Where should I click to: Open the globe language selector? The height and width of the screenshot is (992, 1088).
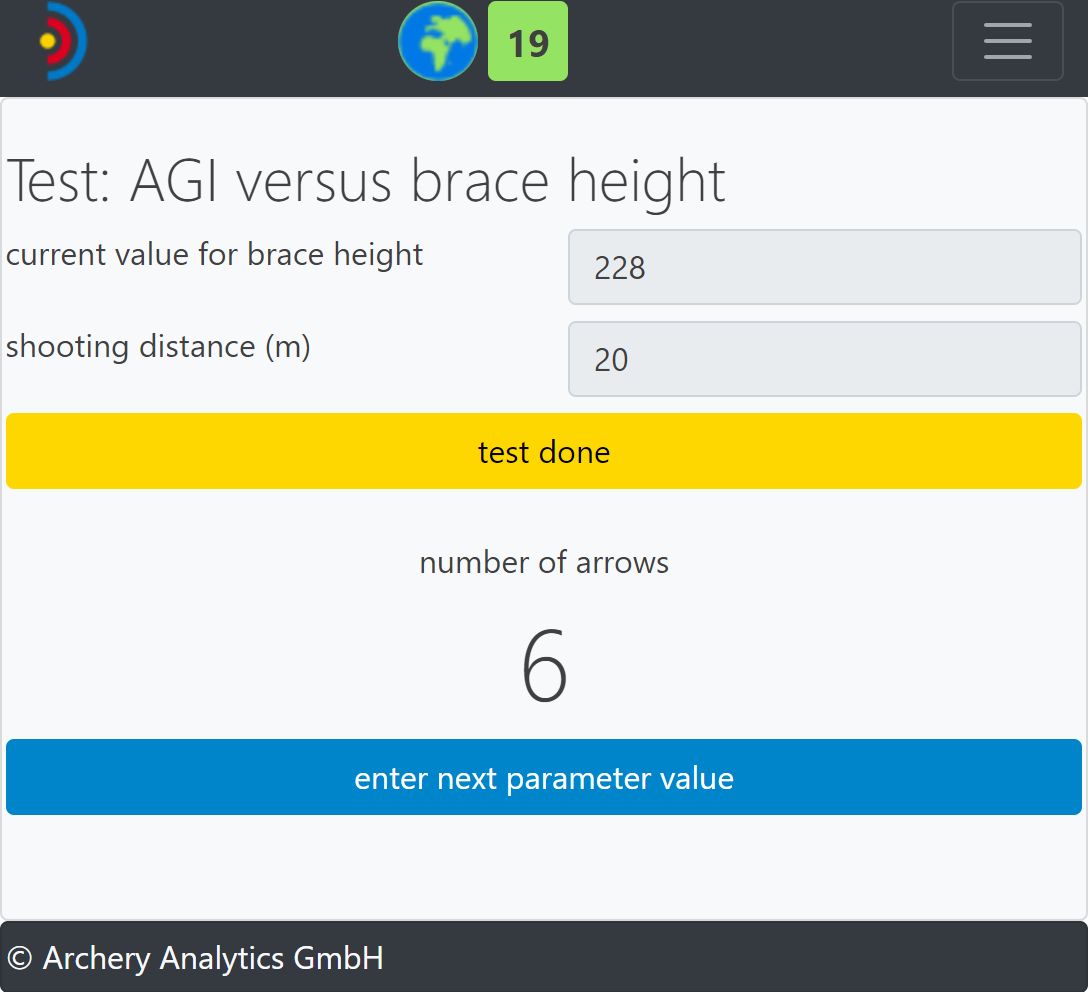click(437, 41)
